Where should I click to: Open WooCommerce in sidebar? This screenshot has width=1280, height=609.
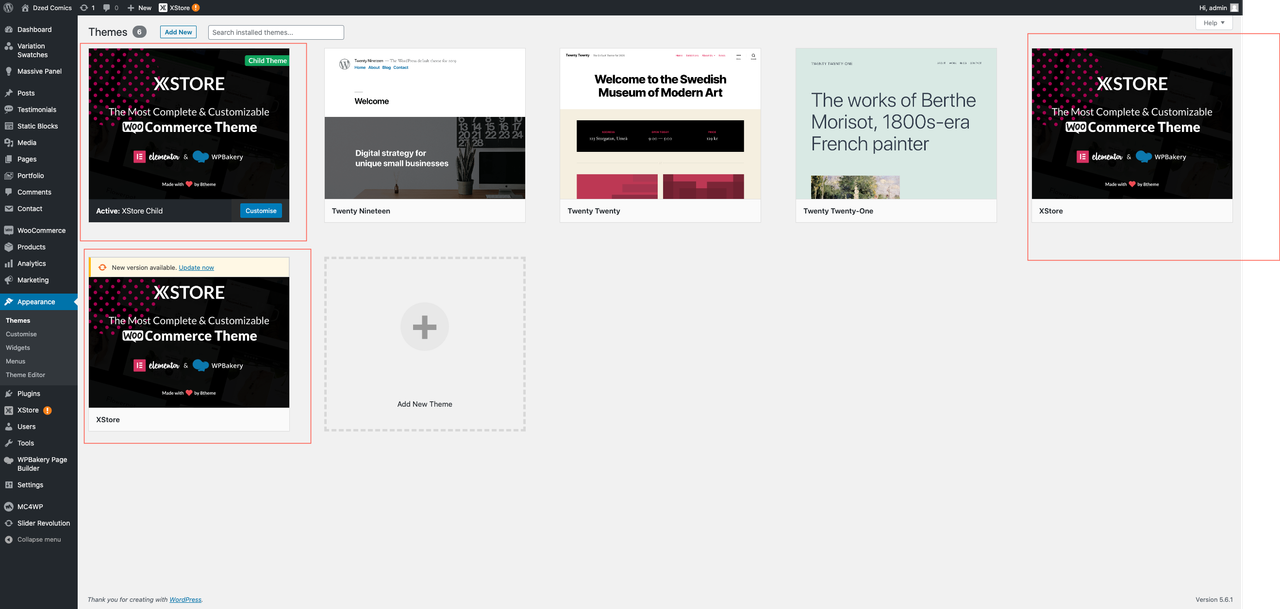[39, 230]
